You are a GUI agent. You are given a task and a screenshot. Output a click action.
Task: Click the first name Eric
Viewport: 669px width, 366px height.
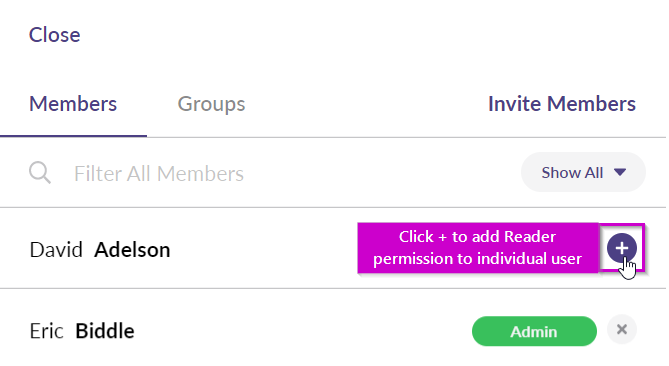coord(46,331)
